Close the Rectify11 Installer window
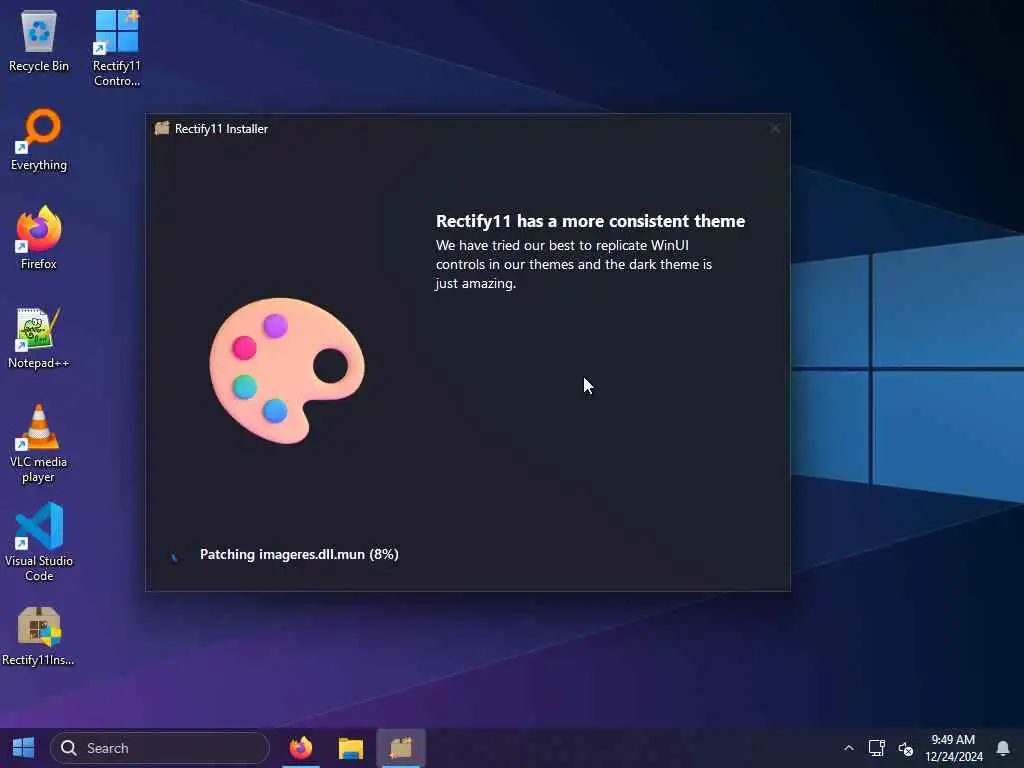Screen dimensions: 1024x768 pos(775,129)
